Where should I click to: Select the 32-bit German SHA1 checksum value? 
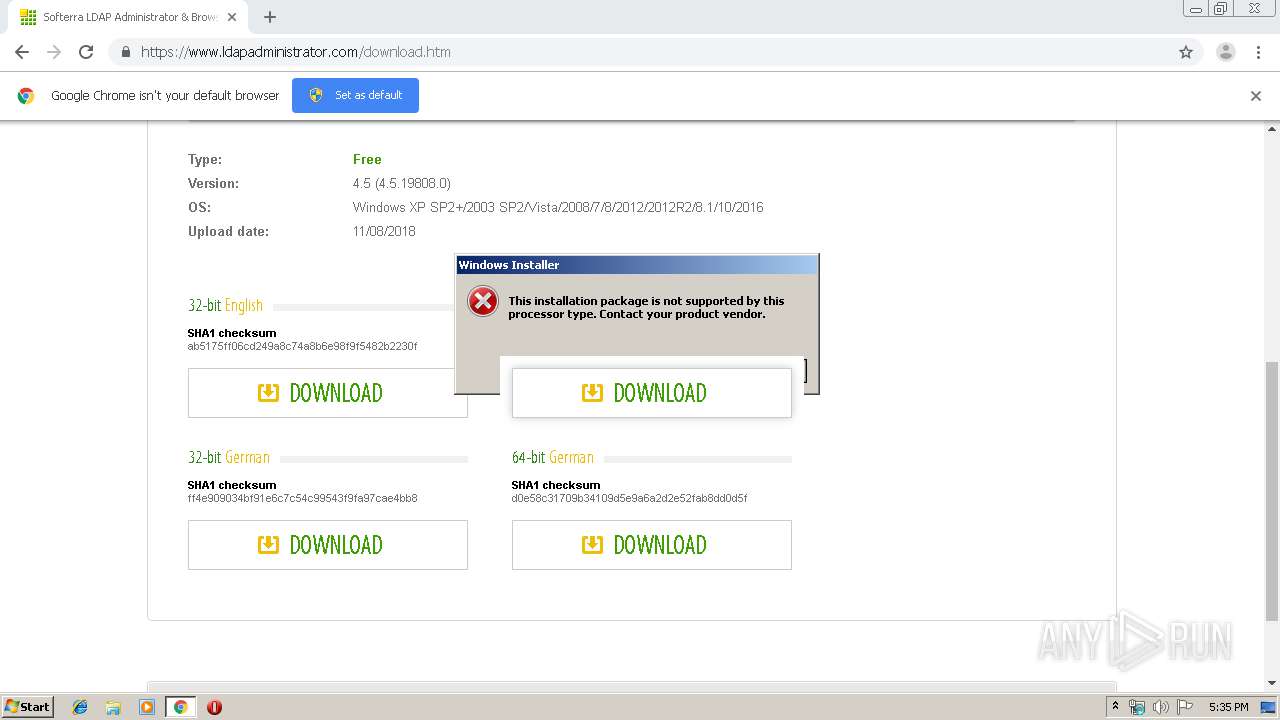tap(302, 498)
